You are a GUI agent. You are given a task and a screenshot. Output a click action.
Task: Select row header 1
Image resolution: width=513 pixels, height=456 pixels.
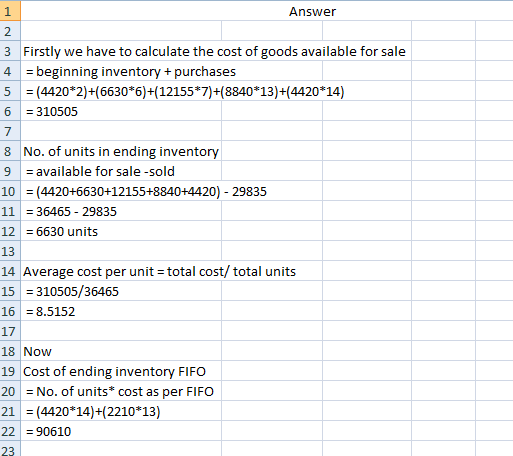pos(10,11)
